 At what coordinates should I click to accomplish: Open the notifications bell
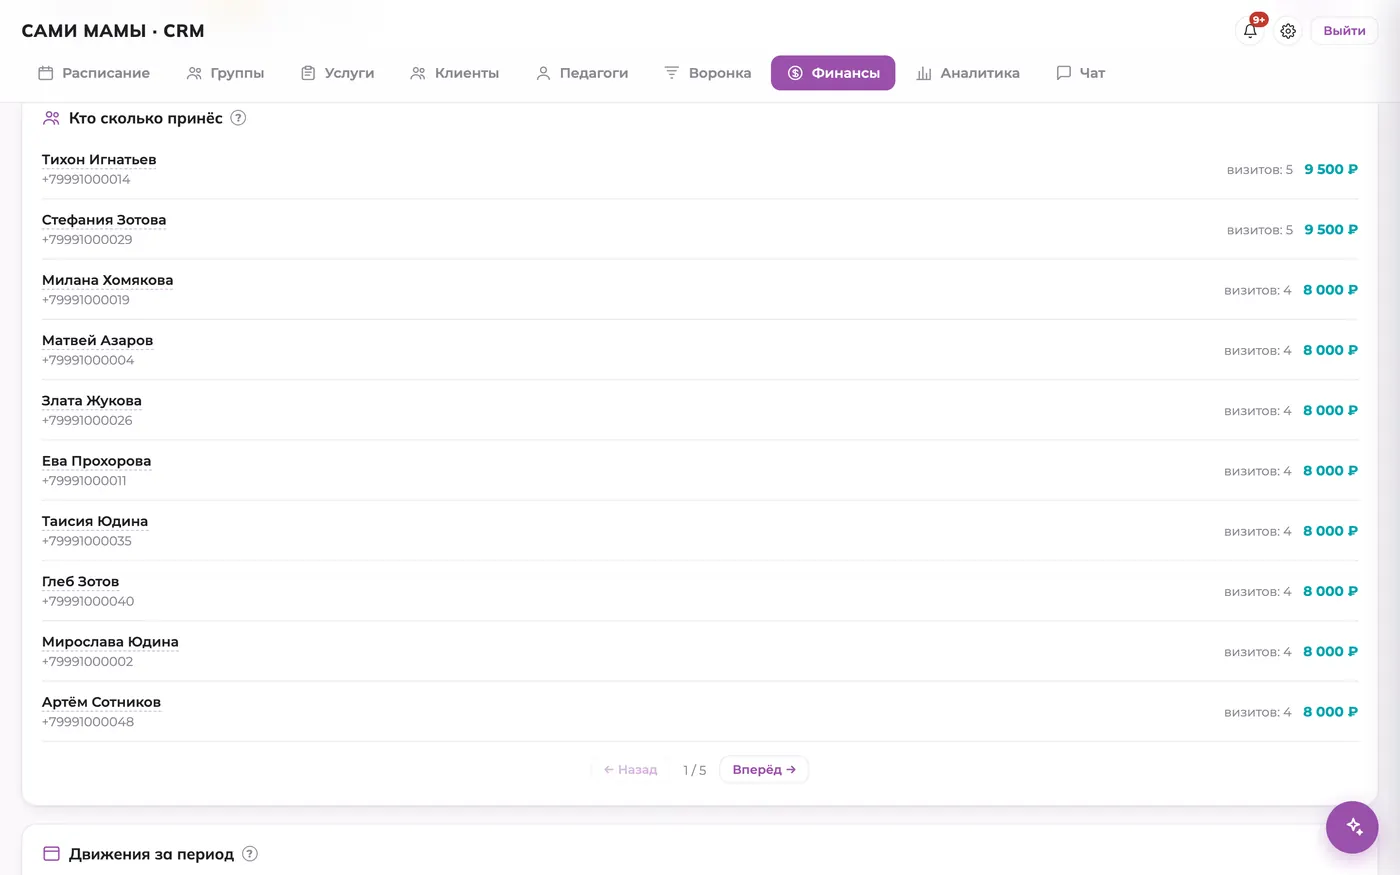(1250, 31)
